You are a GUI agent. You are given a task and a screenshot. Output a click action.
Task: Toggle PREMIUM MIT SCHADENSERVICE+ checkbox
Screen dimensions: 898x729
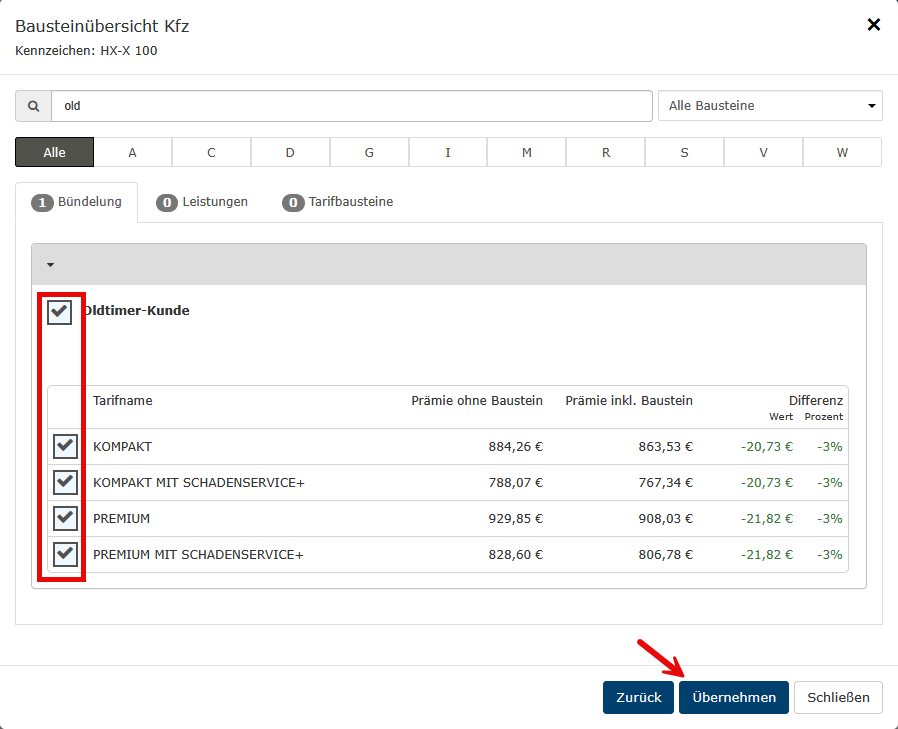click(65, 554)
